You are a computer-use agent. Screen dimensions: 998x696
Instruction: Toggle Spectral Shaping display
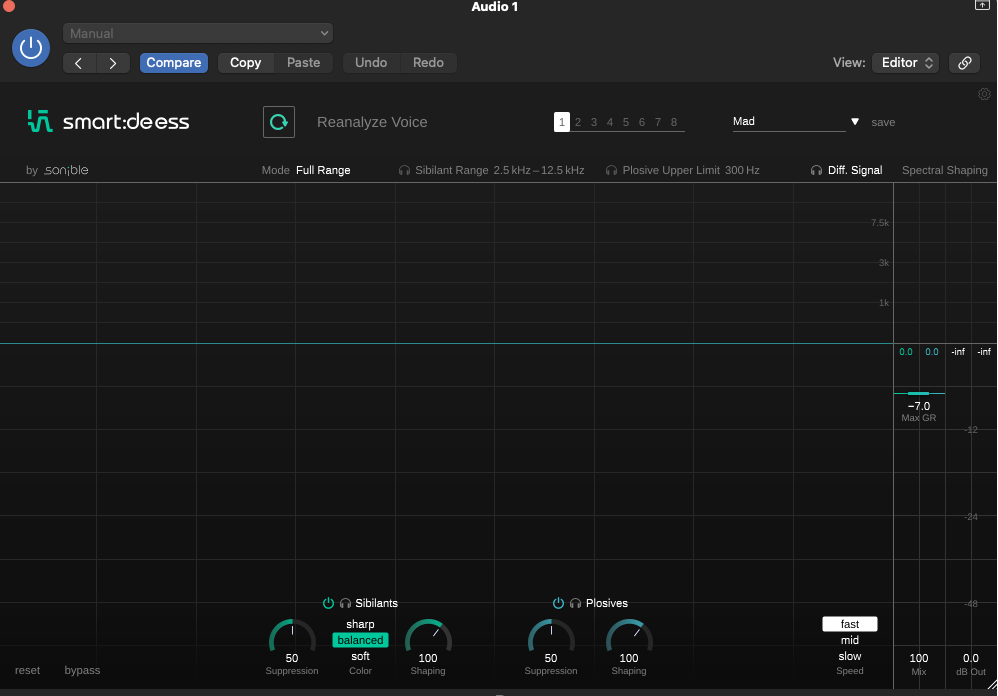(x=945, y=171)
